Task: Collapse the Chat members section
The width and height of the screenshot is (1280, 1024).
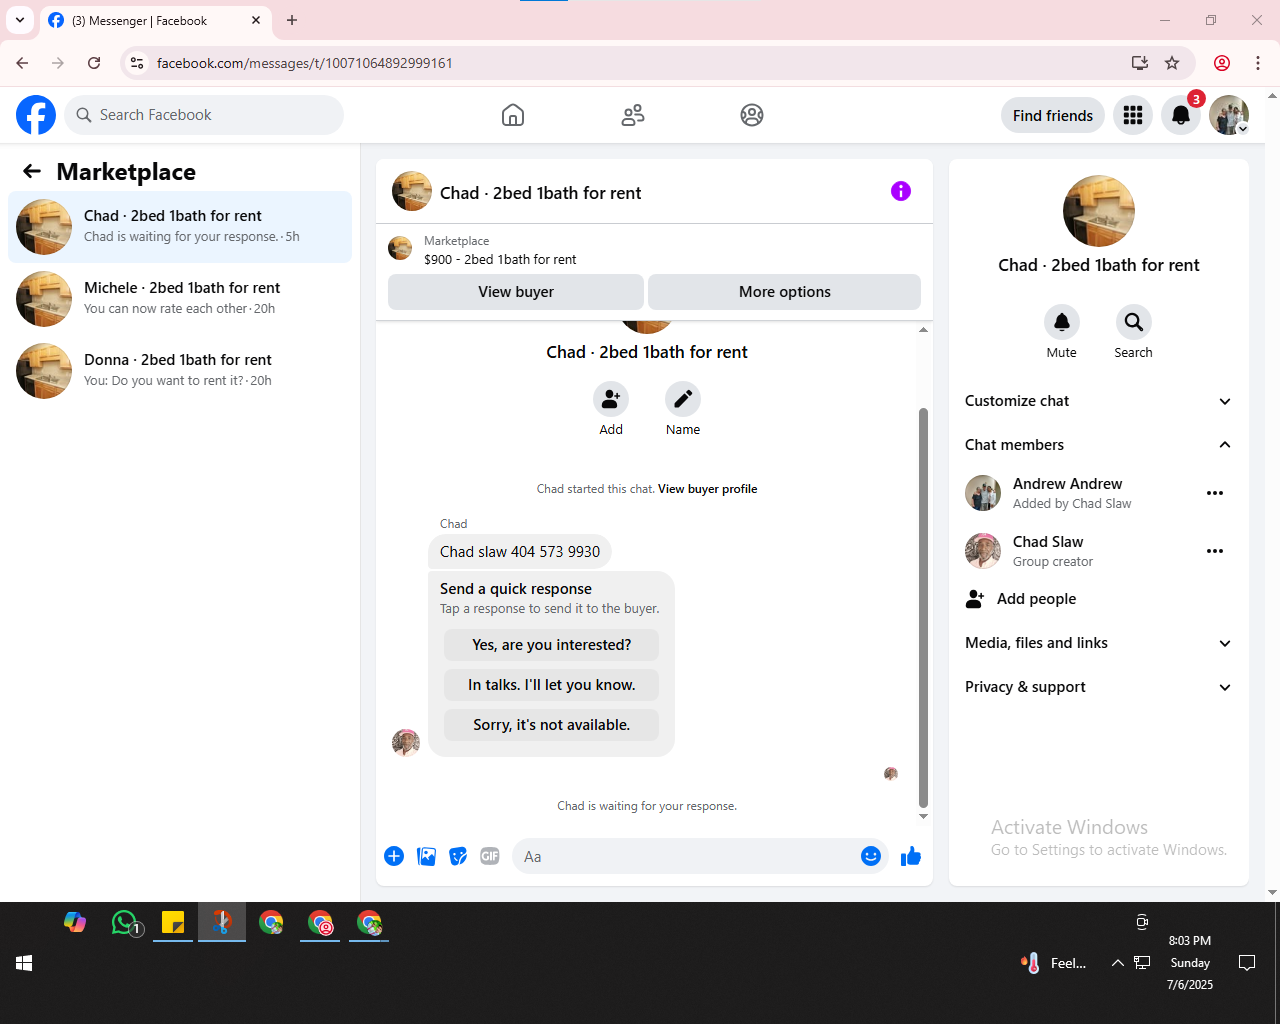Action: pos(1099,445)
